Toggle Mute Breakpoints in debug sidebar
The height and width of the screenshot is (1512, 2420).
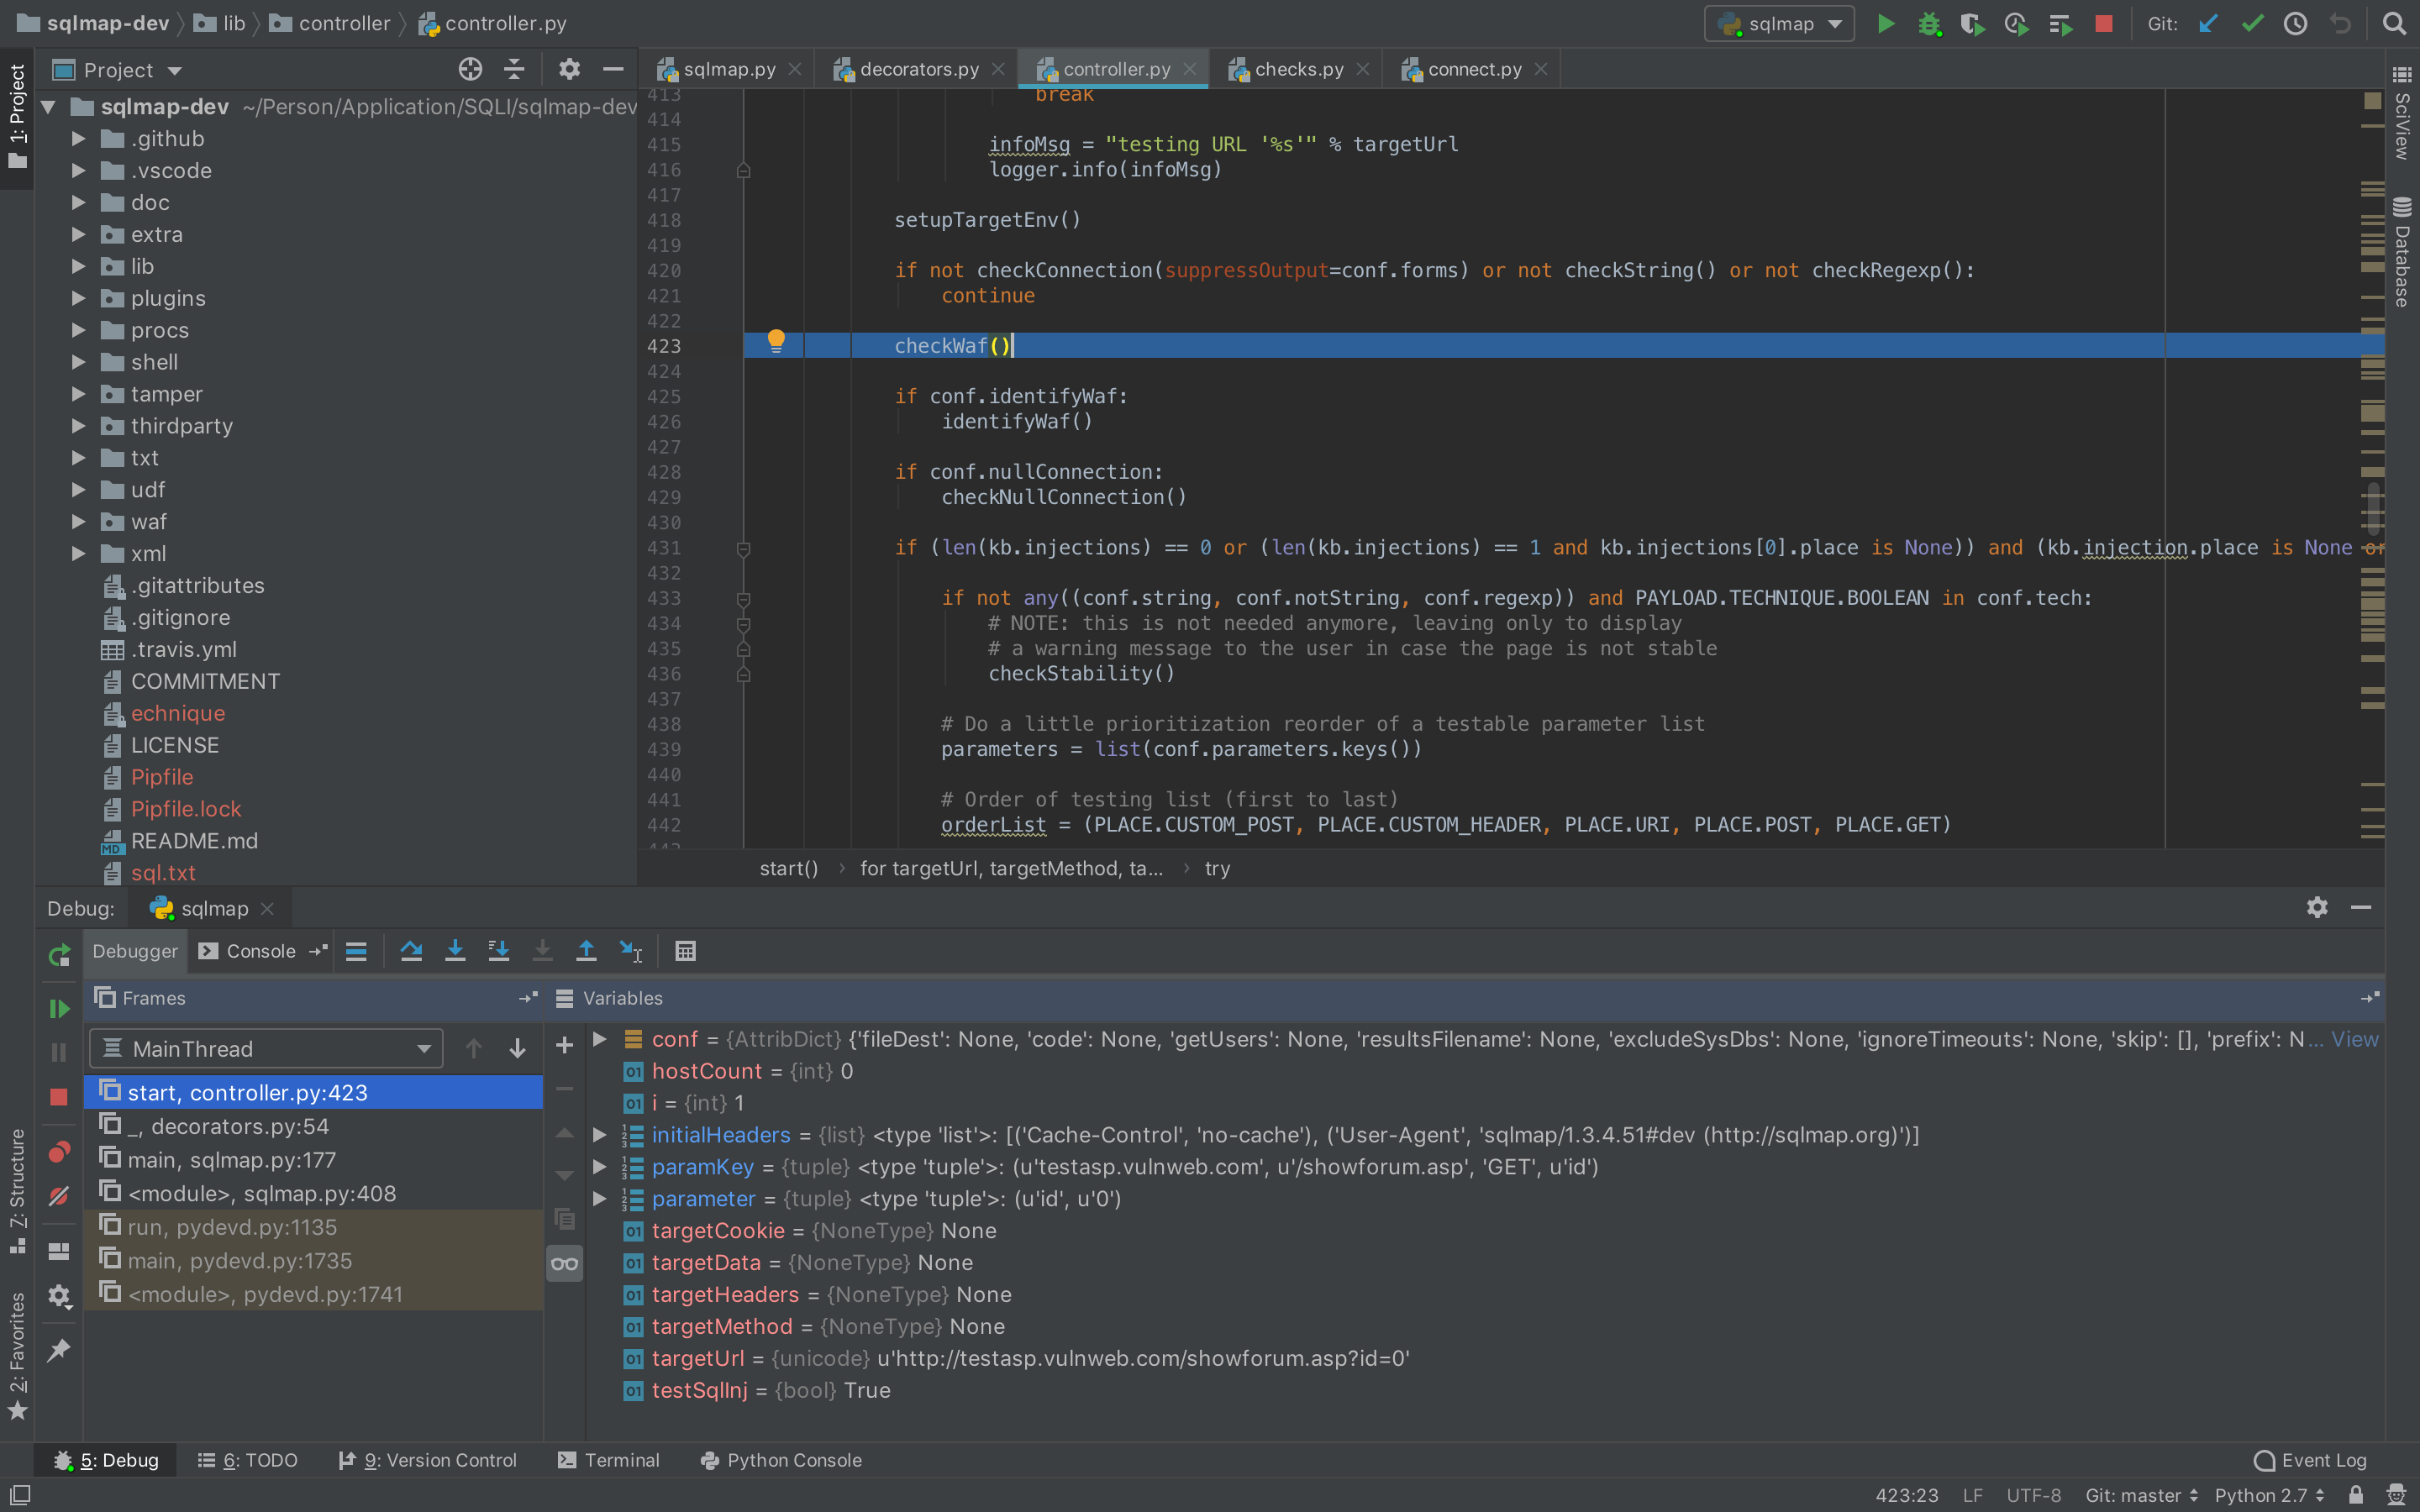click(59, 1196)
